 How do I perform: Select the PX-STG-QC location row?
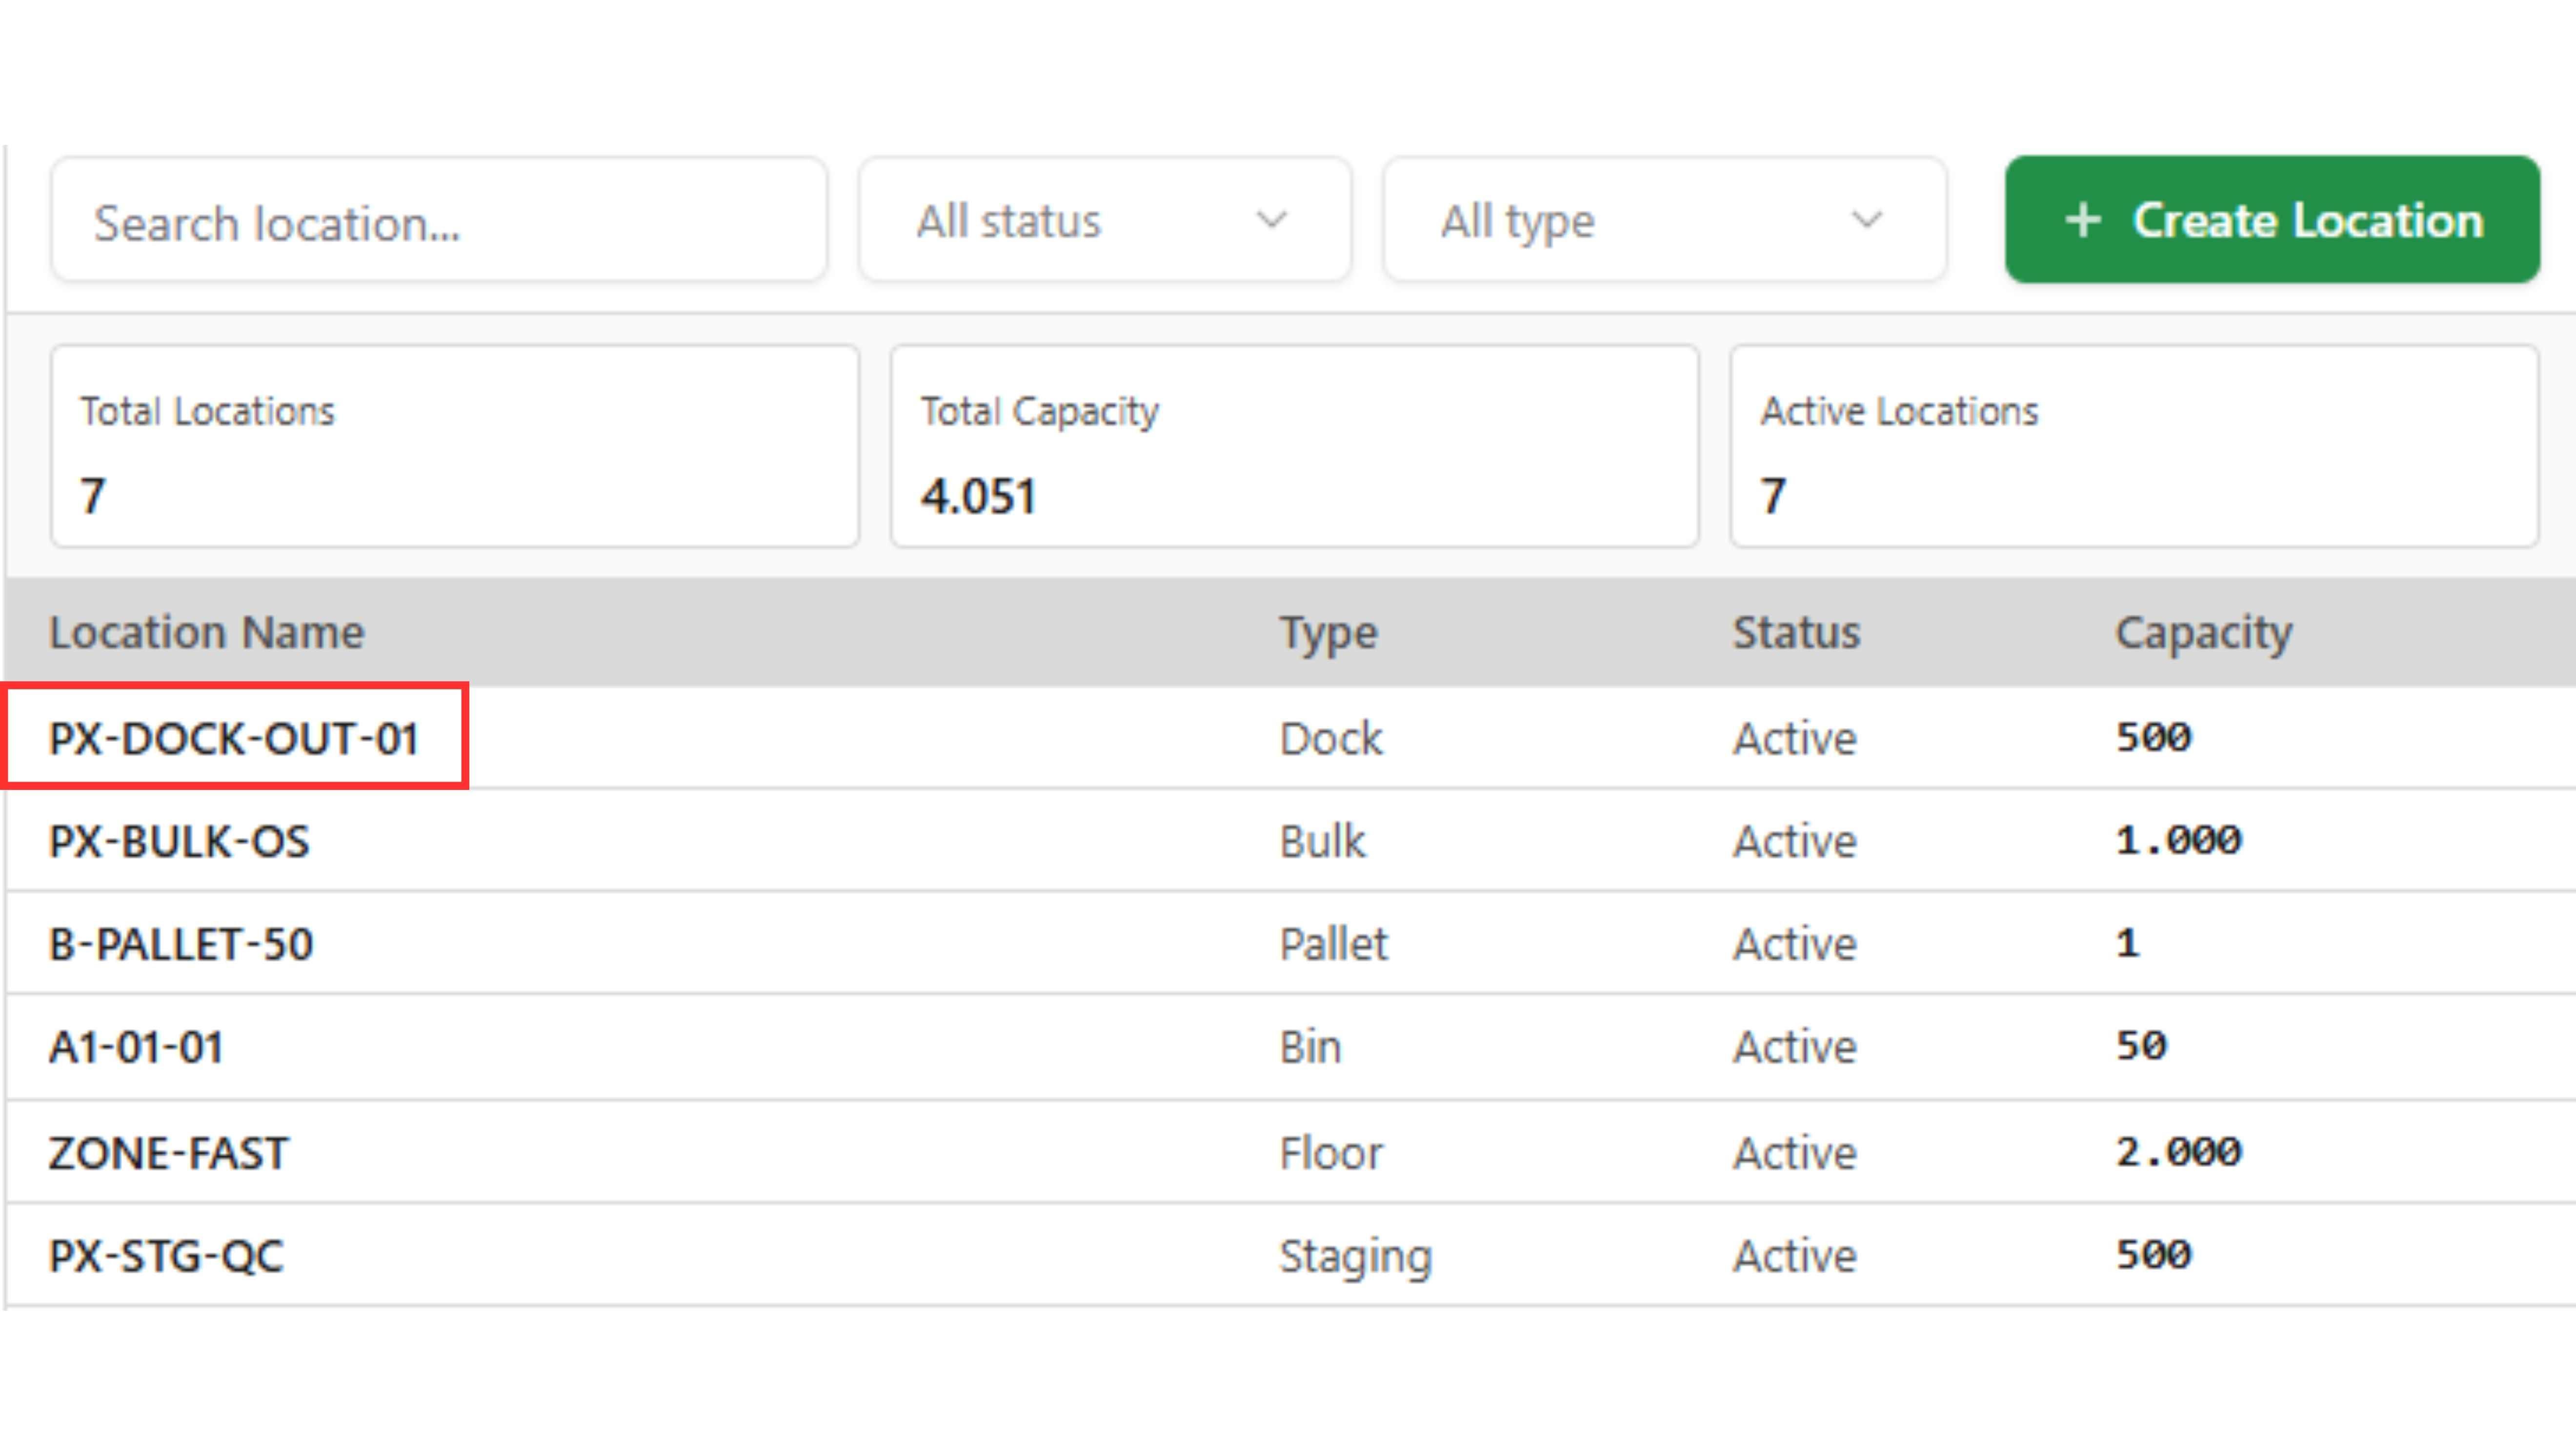(166, 1256)
